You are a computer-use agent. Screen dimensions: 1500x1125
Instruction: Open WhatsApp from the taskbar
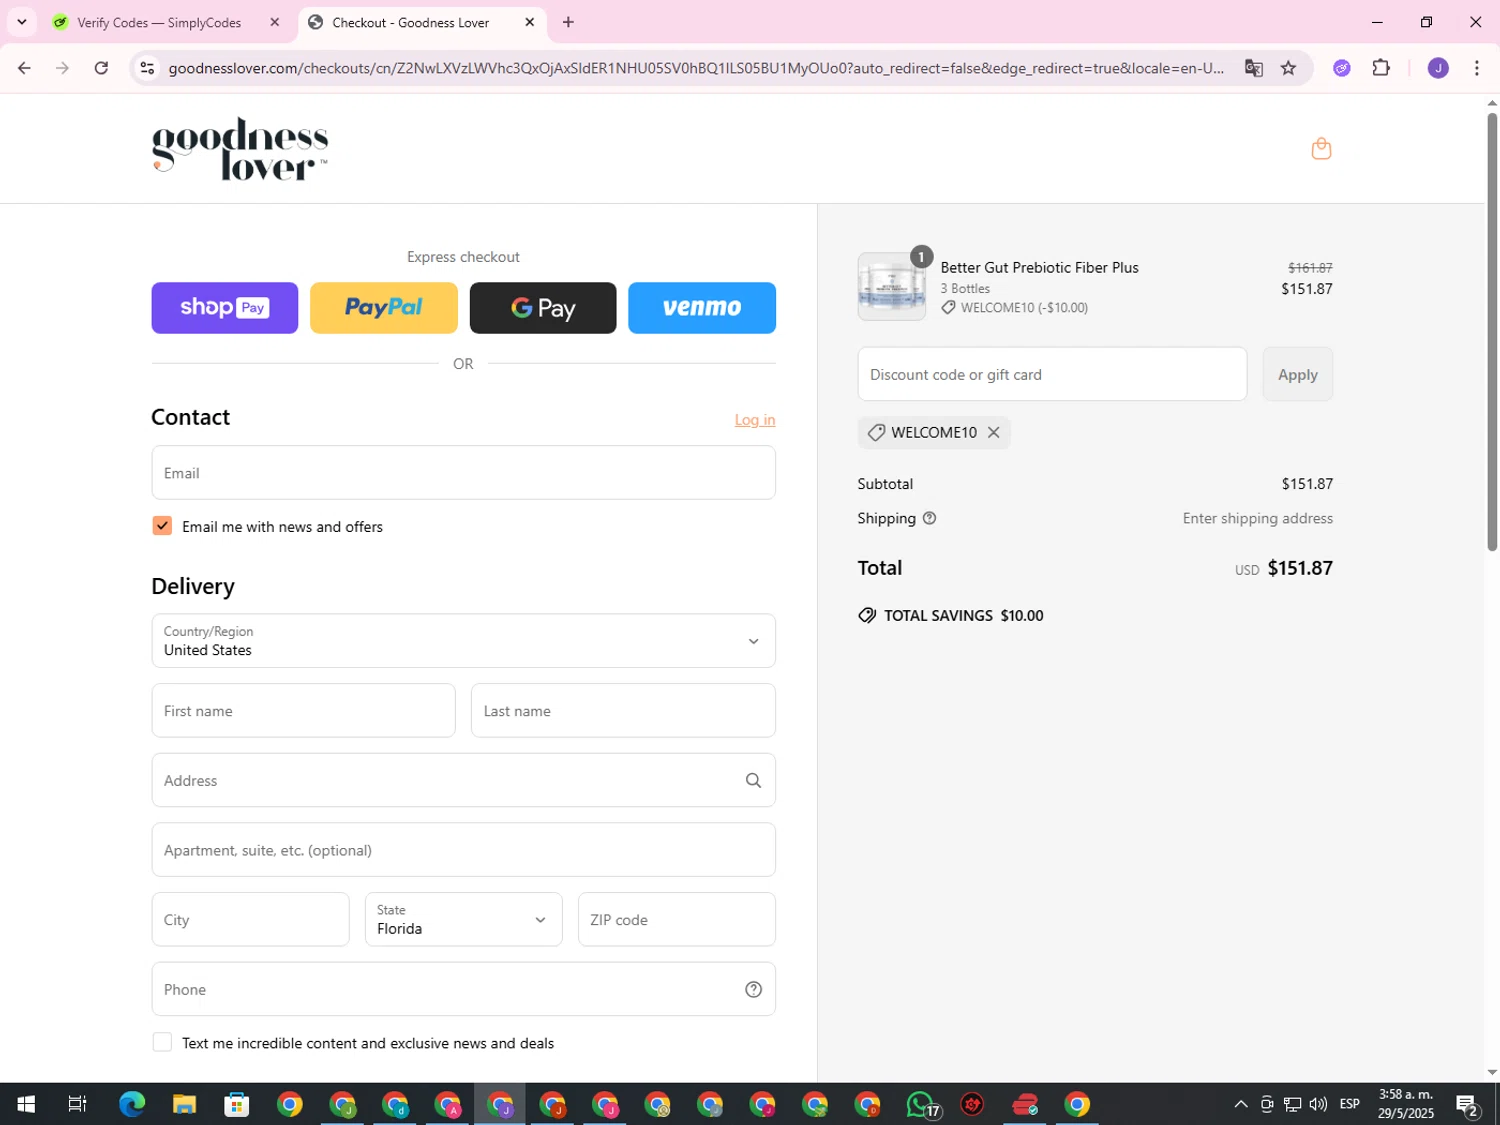[921, 1104]
